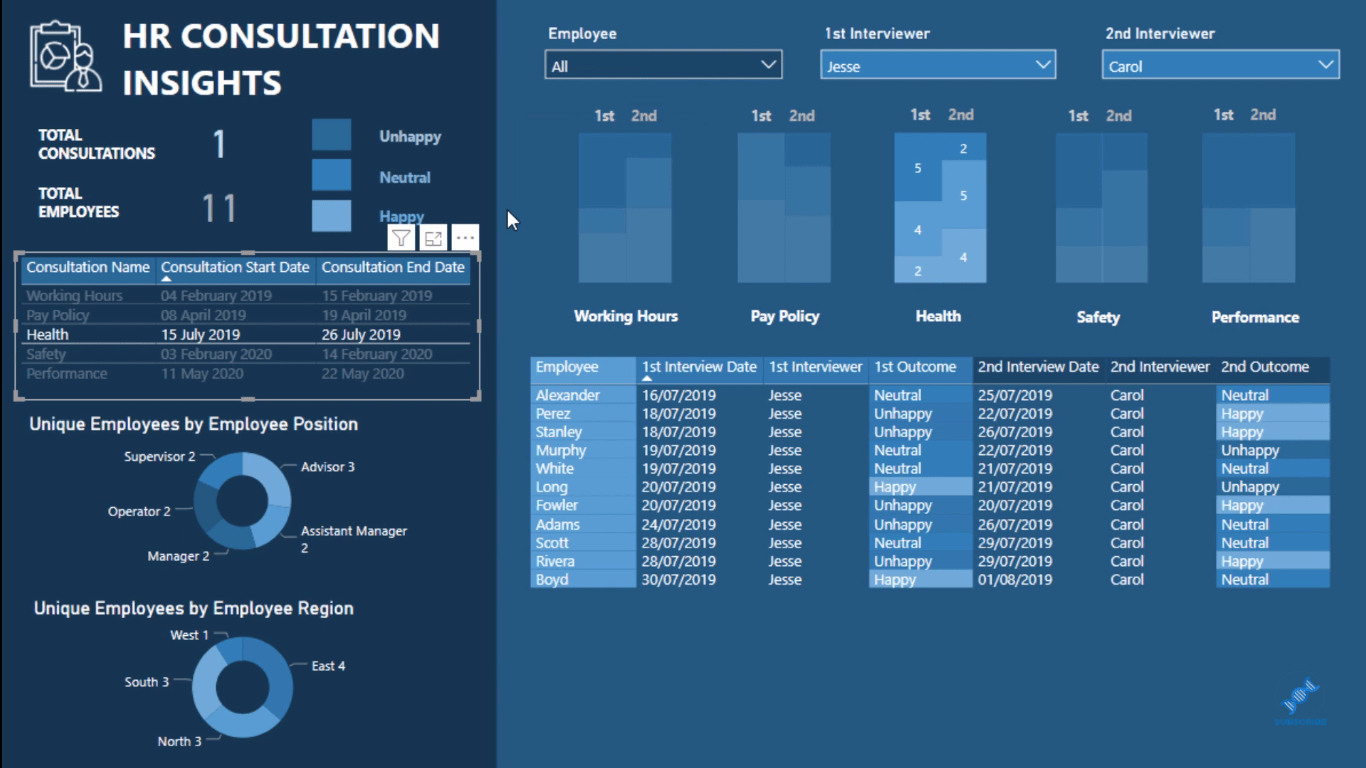Expand the 1st Interviewer dropdown showing Jesse
The image size is (1366, 768).
(x=938, y=66)
